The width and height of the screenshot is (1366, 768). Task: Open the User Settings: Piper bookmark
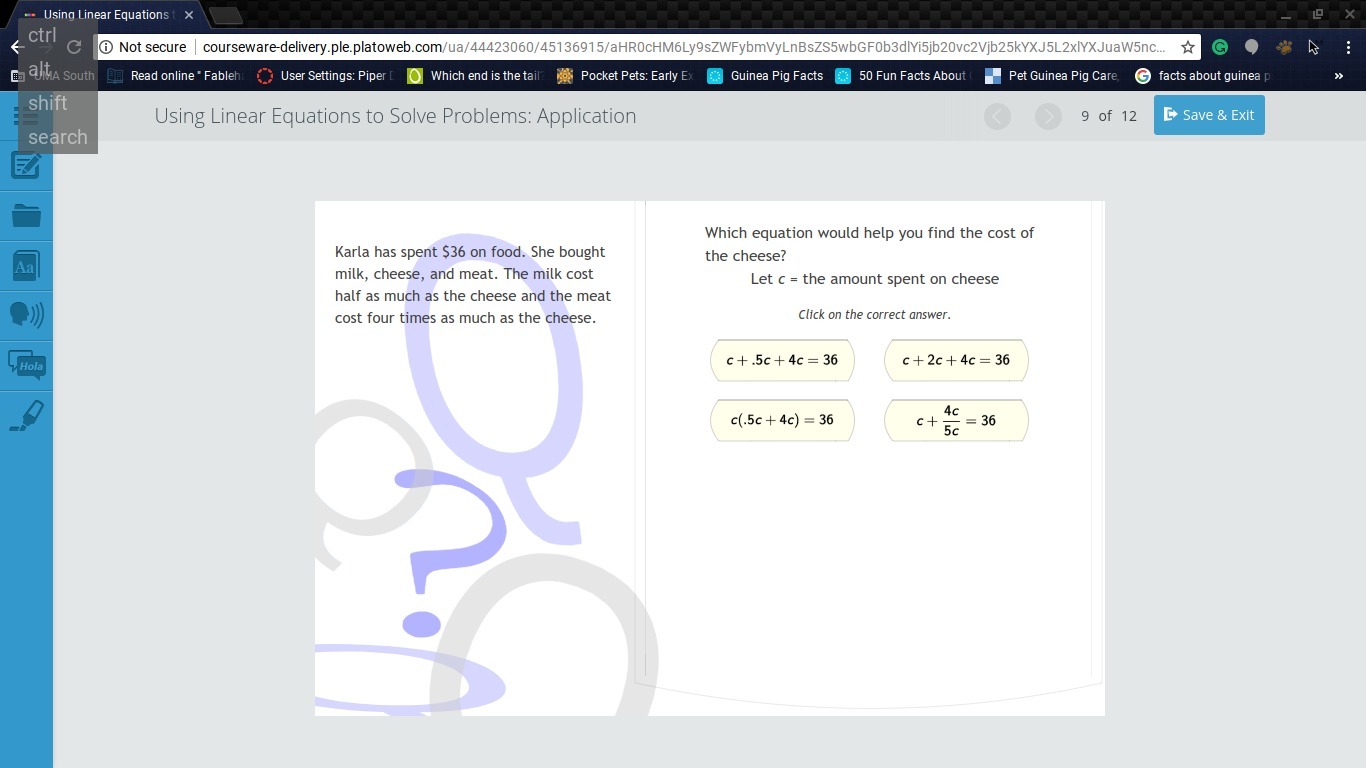[x=325, y=76]
